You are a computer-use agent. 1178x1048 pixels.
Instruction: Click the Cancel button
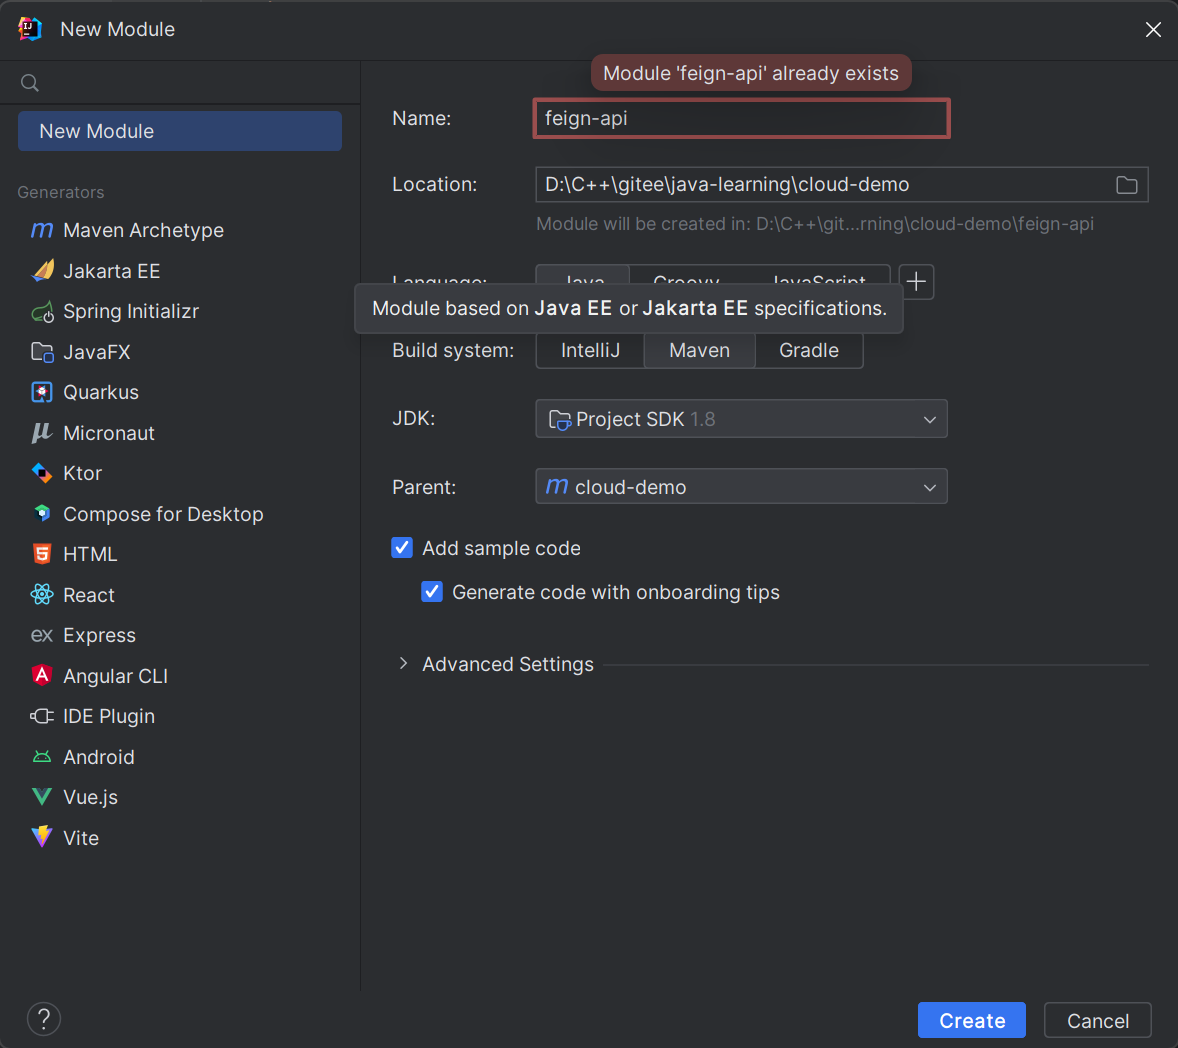coord(1098,1020)
